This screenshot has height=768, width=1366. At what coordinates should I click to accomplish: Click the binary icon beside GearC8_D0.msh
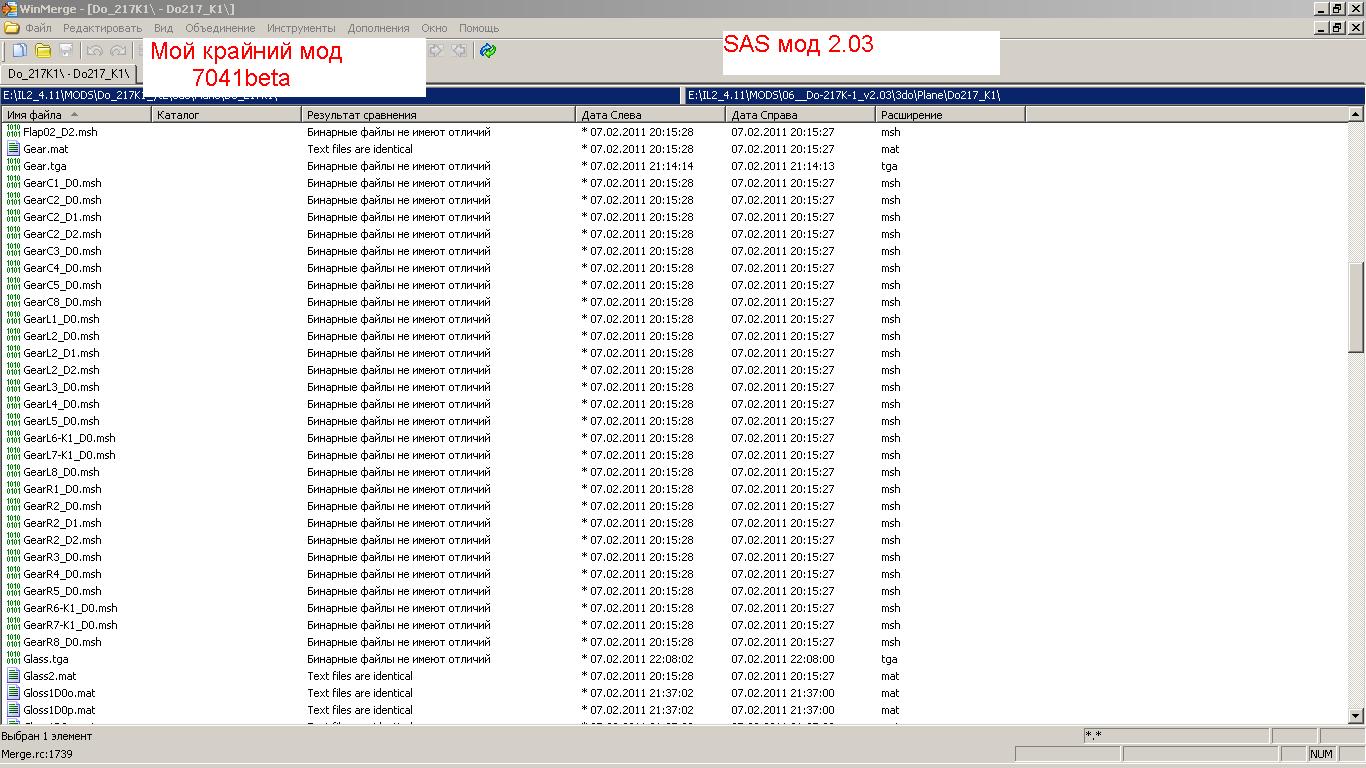pyautogui.click(x=14, y=302)
